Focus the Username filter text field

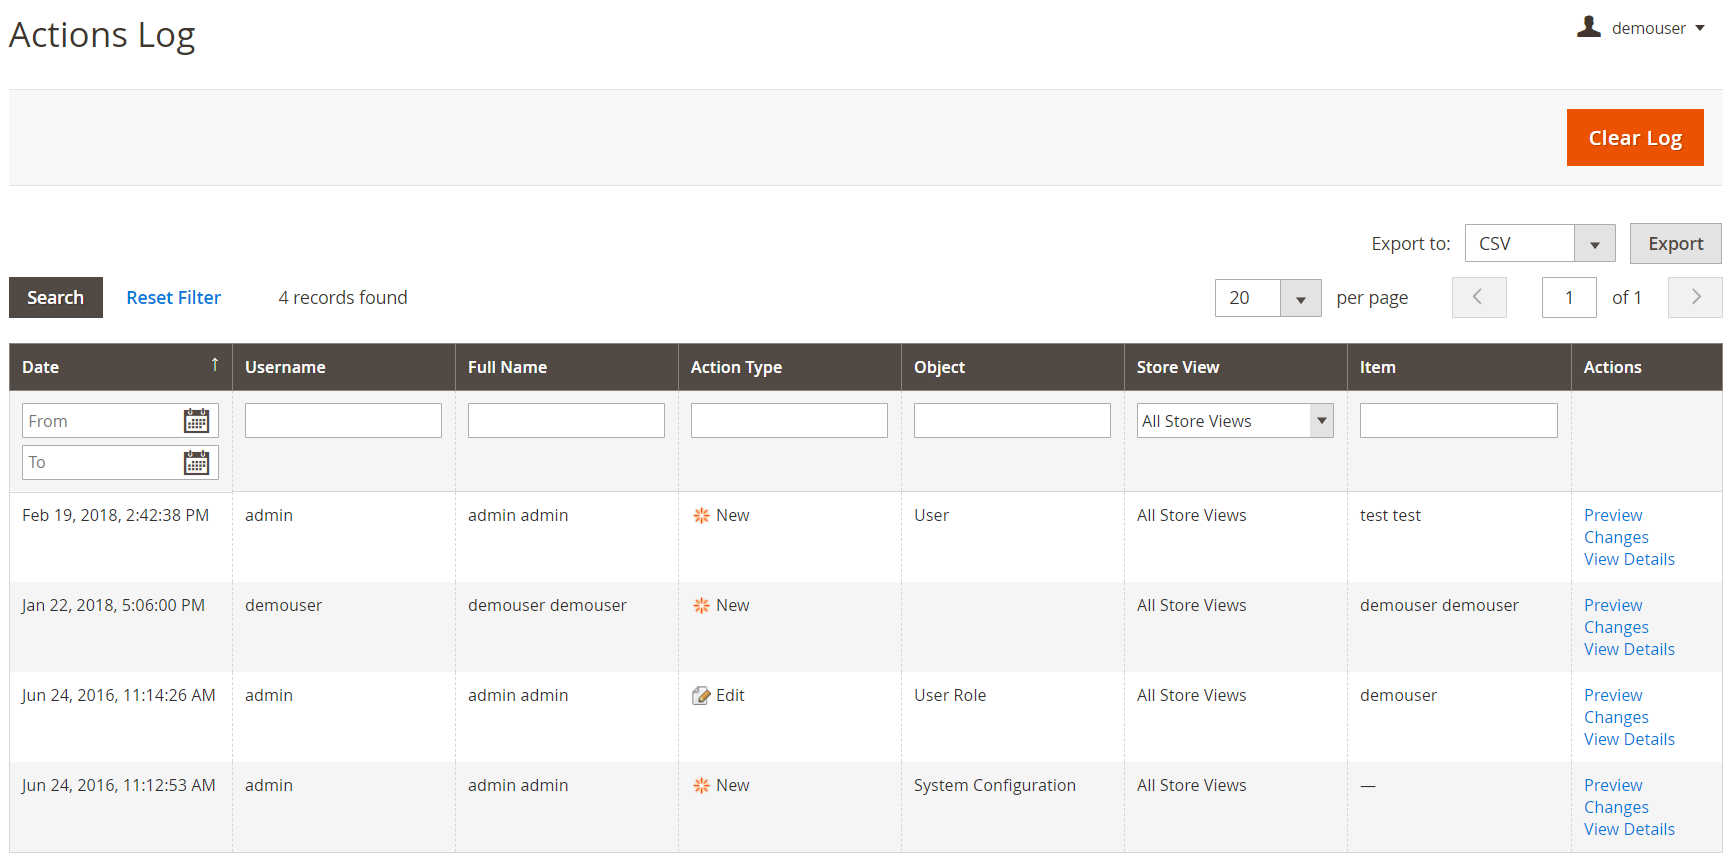point(343,421)
